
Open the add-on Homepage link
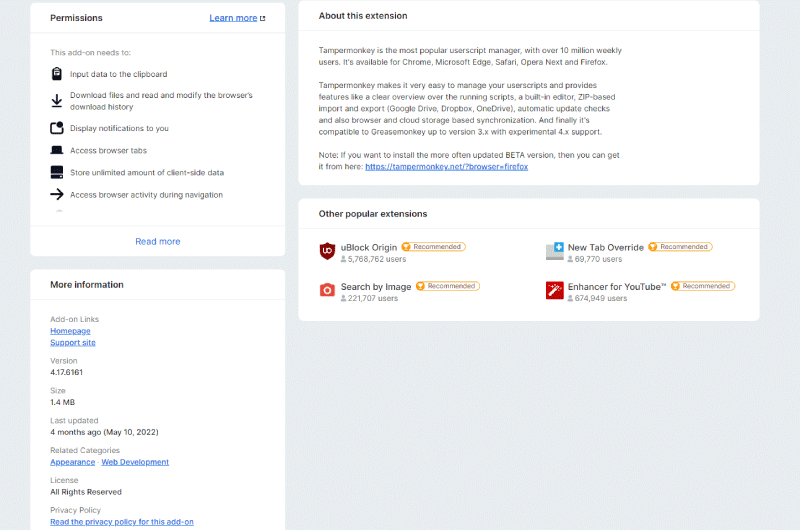coord(70,331)
